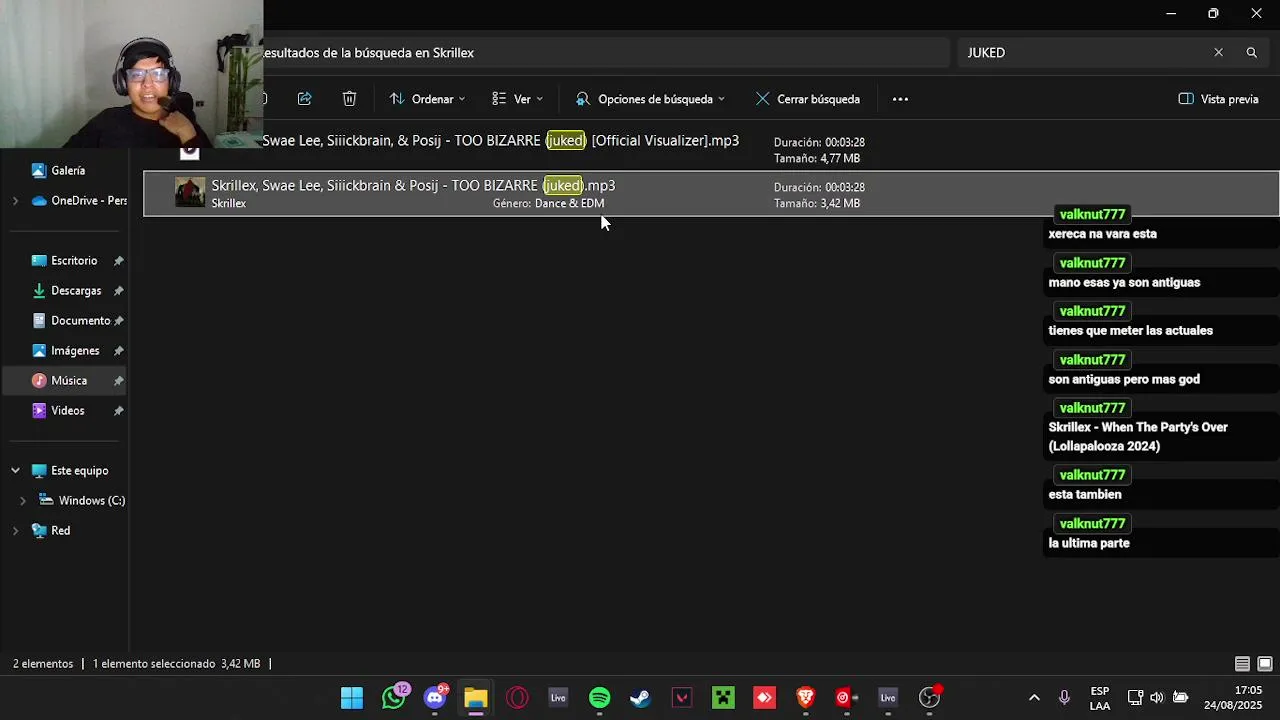Viewport: 1280px width, 720px height.
Task: Open Brave browser from the taskbar
Action: 806,698
